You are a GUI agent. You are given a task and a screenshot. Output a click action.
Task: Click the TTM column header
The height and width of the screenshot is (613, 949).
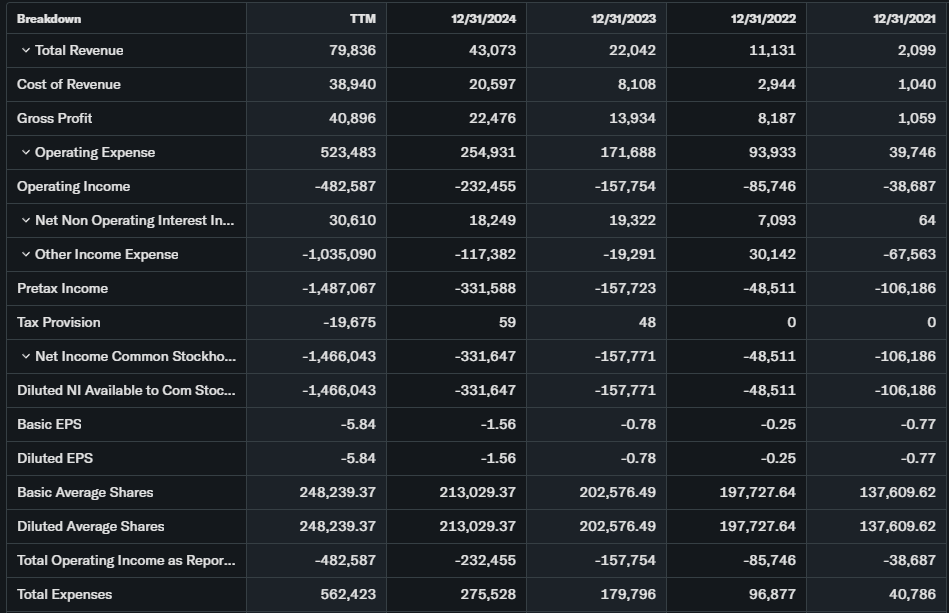pyautogui.click(x=363, y=19)
